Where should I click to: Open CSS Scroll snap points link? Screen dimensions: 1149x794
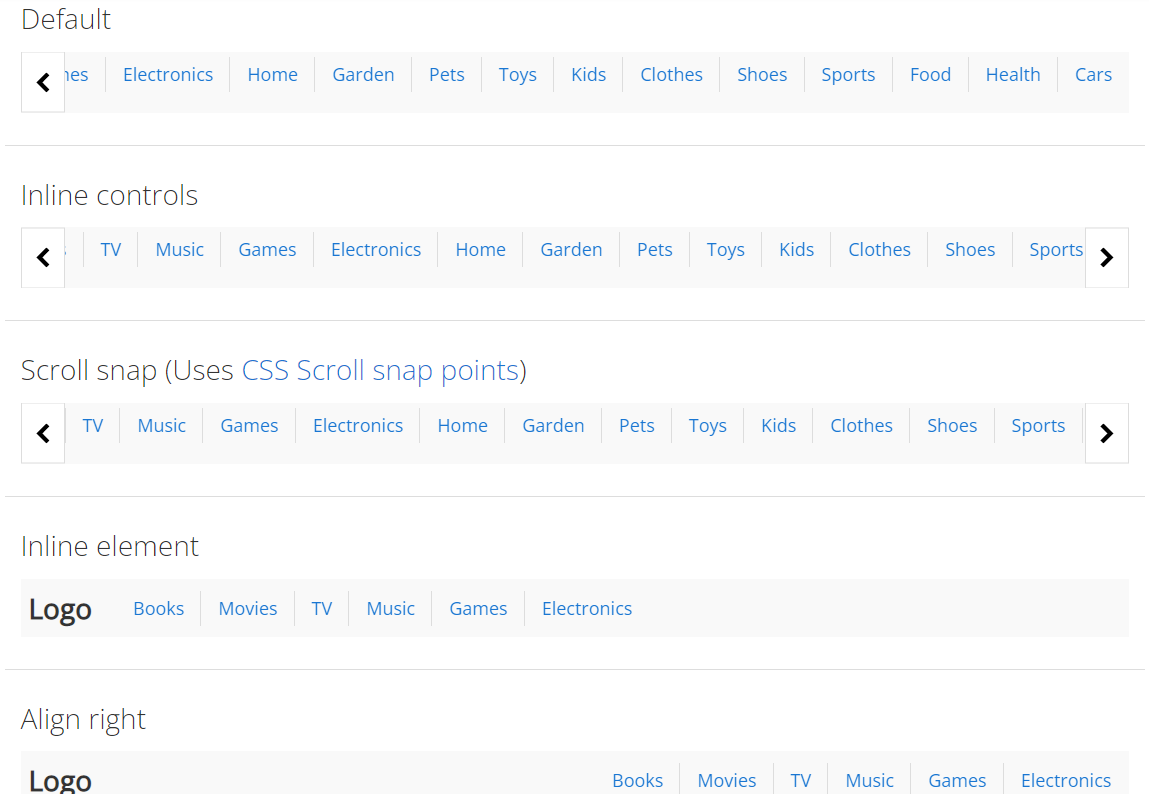[381, 371]
